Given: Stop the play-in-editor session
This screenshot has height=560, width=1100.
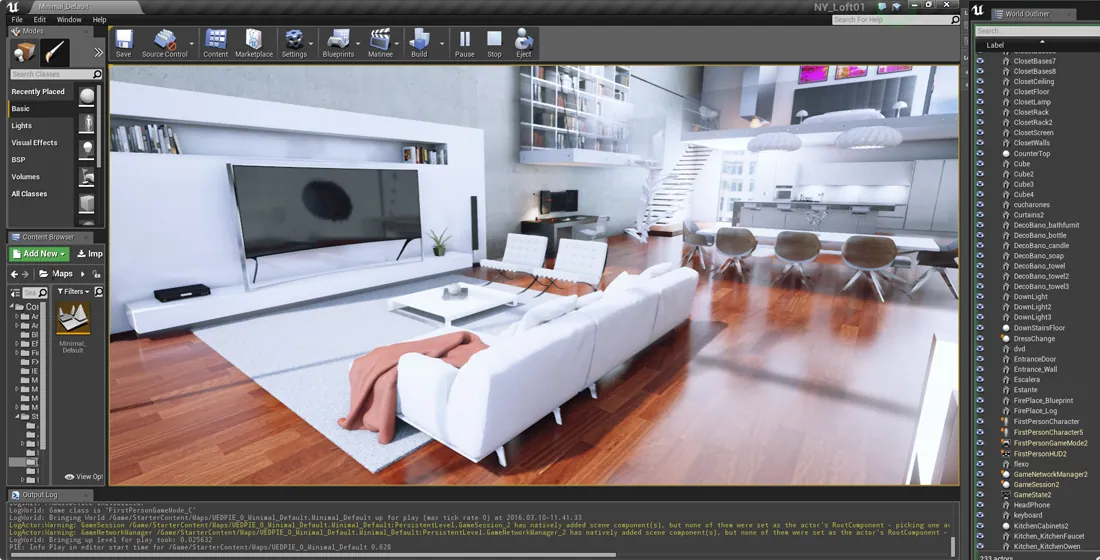Looking at the screenshot, I should (495, 44).
